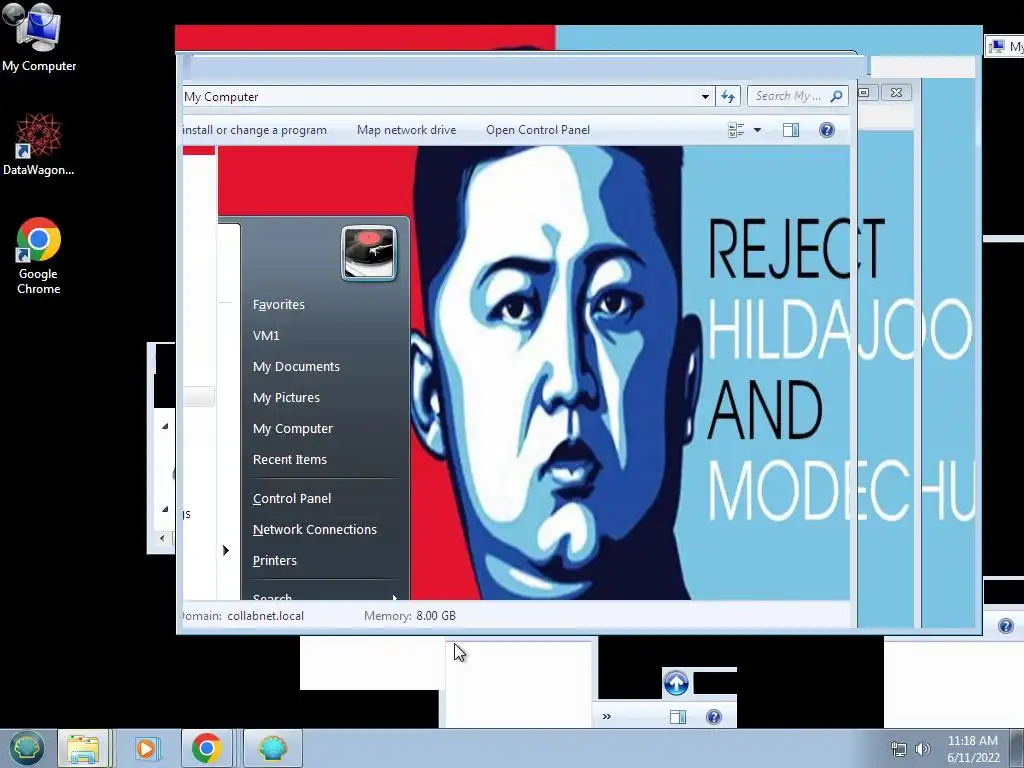Click help icon in the bottom window fragment
The image size is (1024, 768).
[714, 717]
